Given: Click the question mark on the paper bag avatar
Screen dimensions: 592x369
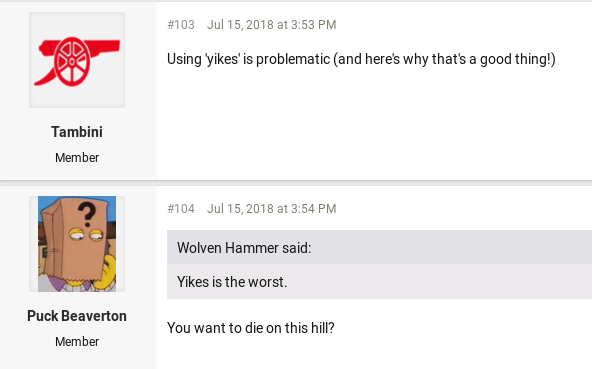Looking at the screenshot, I should (x=88, y=214).
